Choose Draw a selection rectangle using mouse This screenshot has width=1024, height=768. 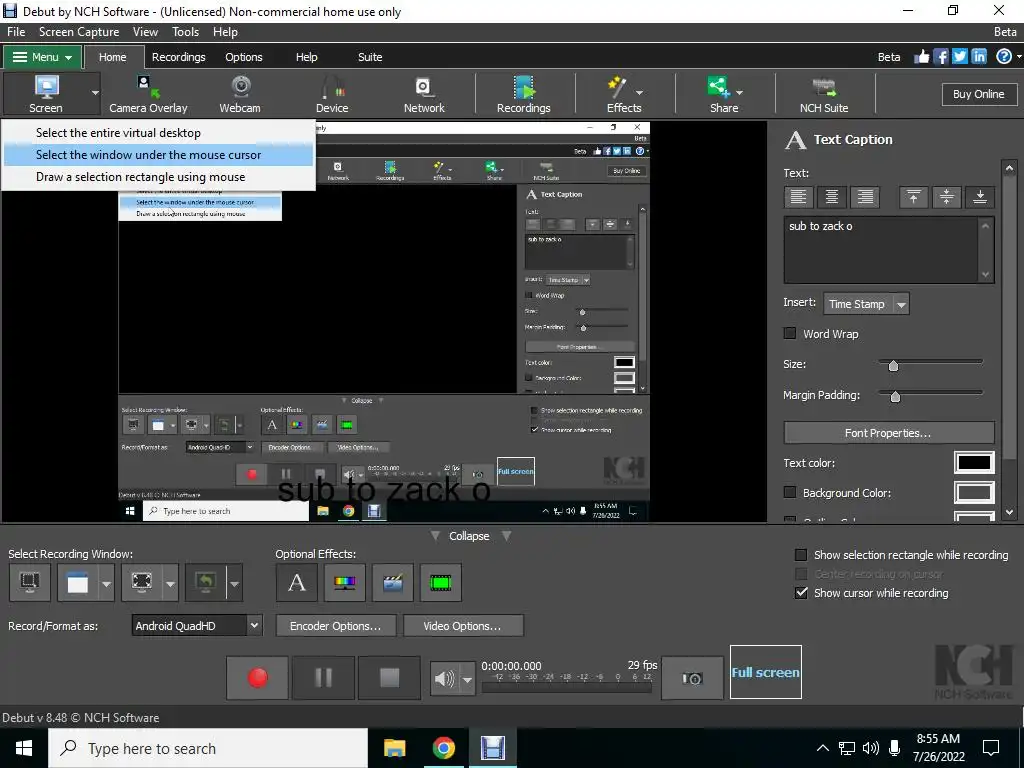point(158,177)
